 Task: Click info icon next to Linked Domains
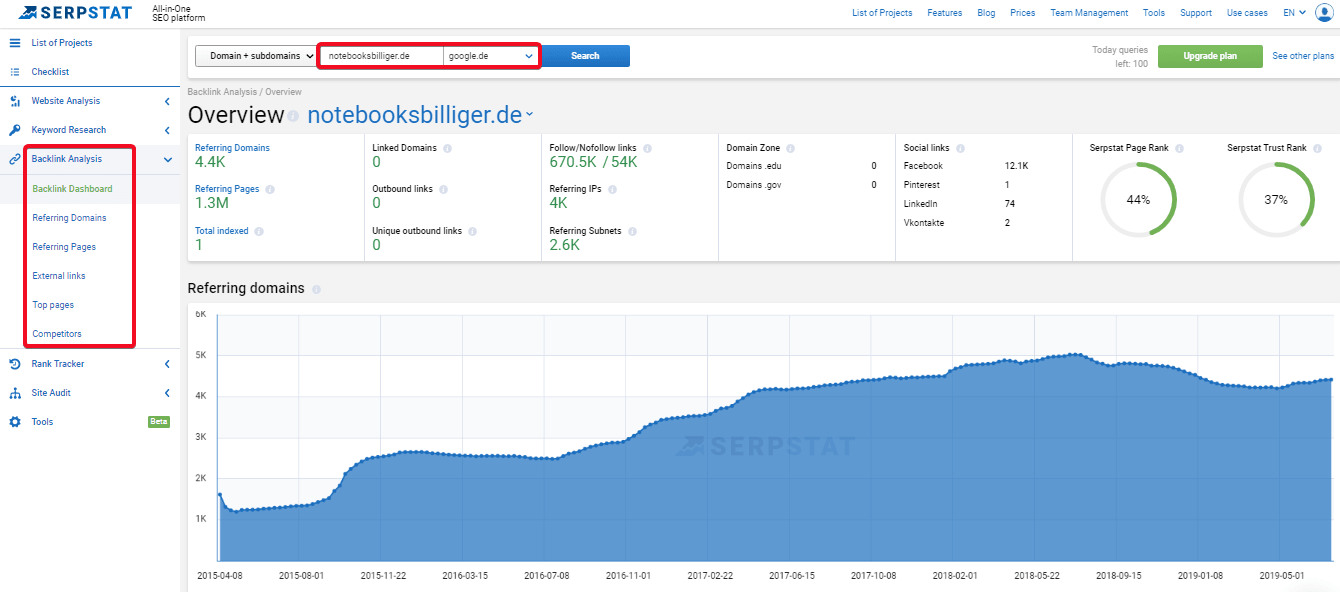(447, 148)
